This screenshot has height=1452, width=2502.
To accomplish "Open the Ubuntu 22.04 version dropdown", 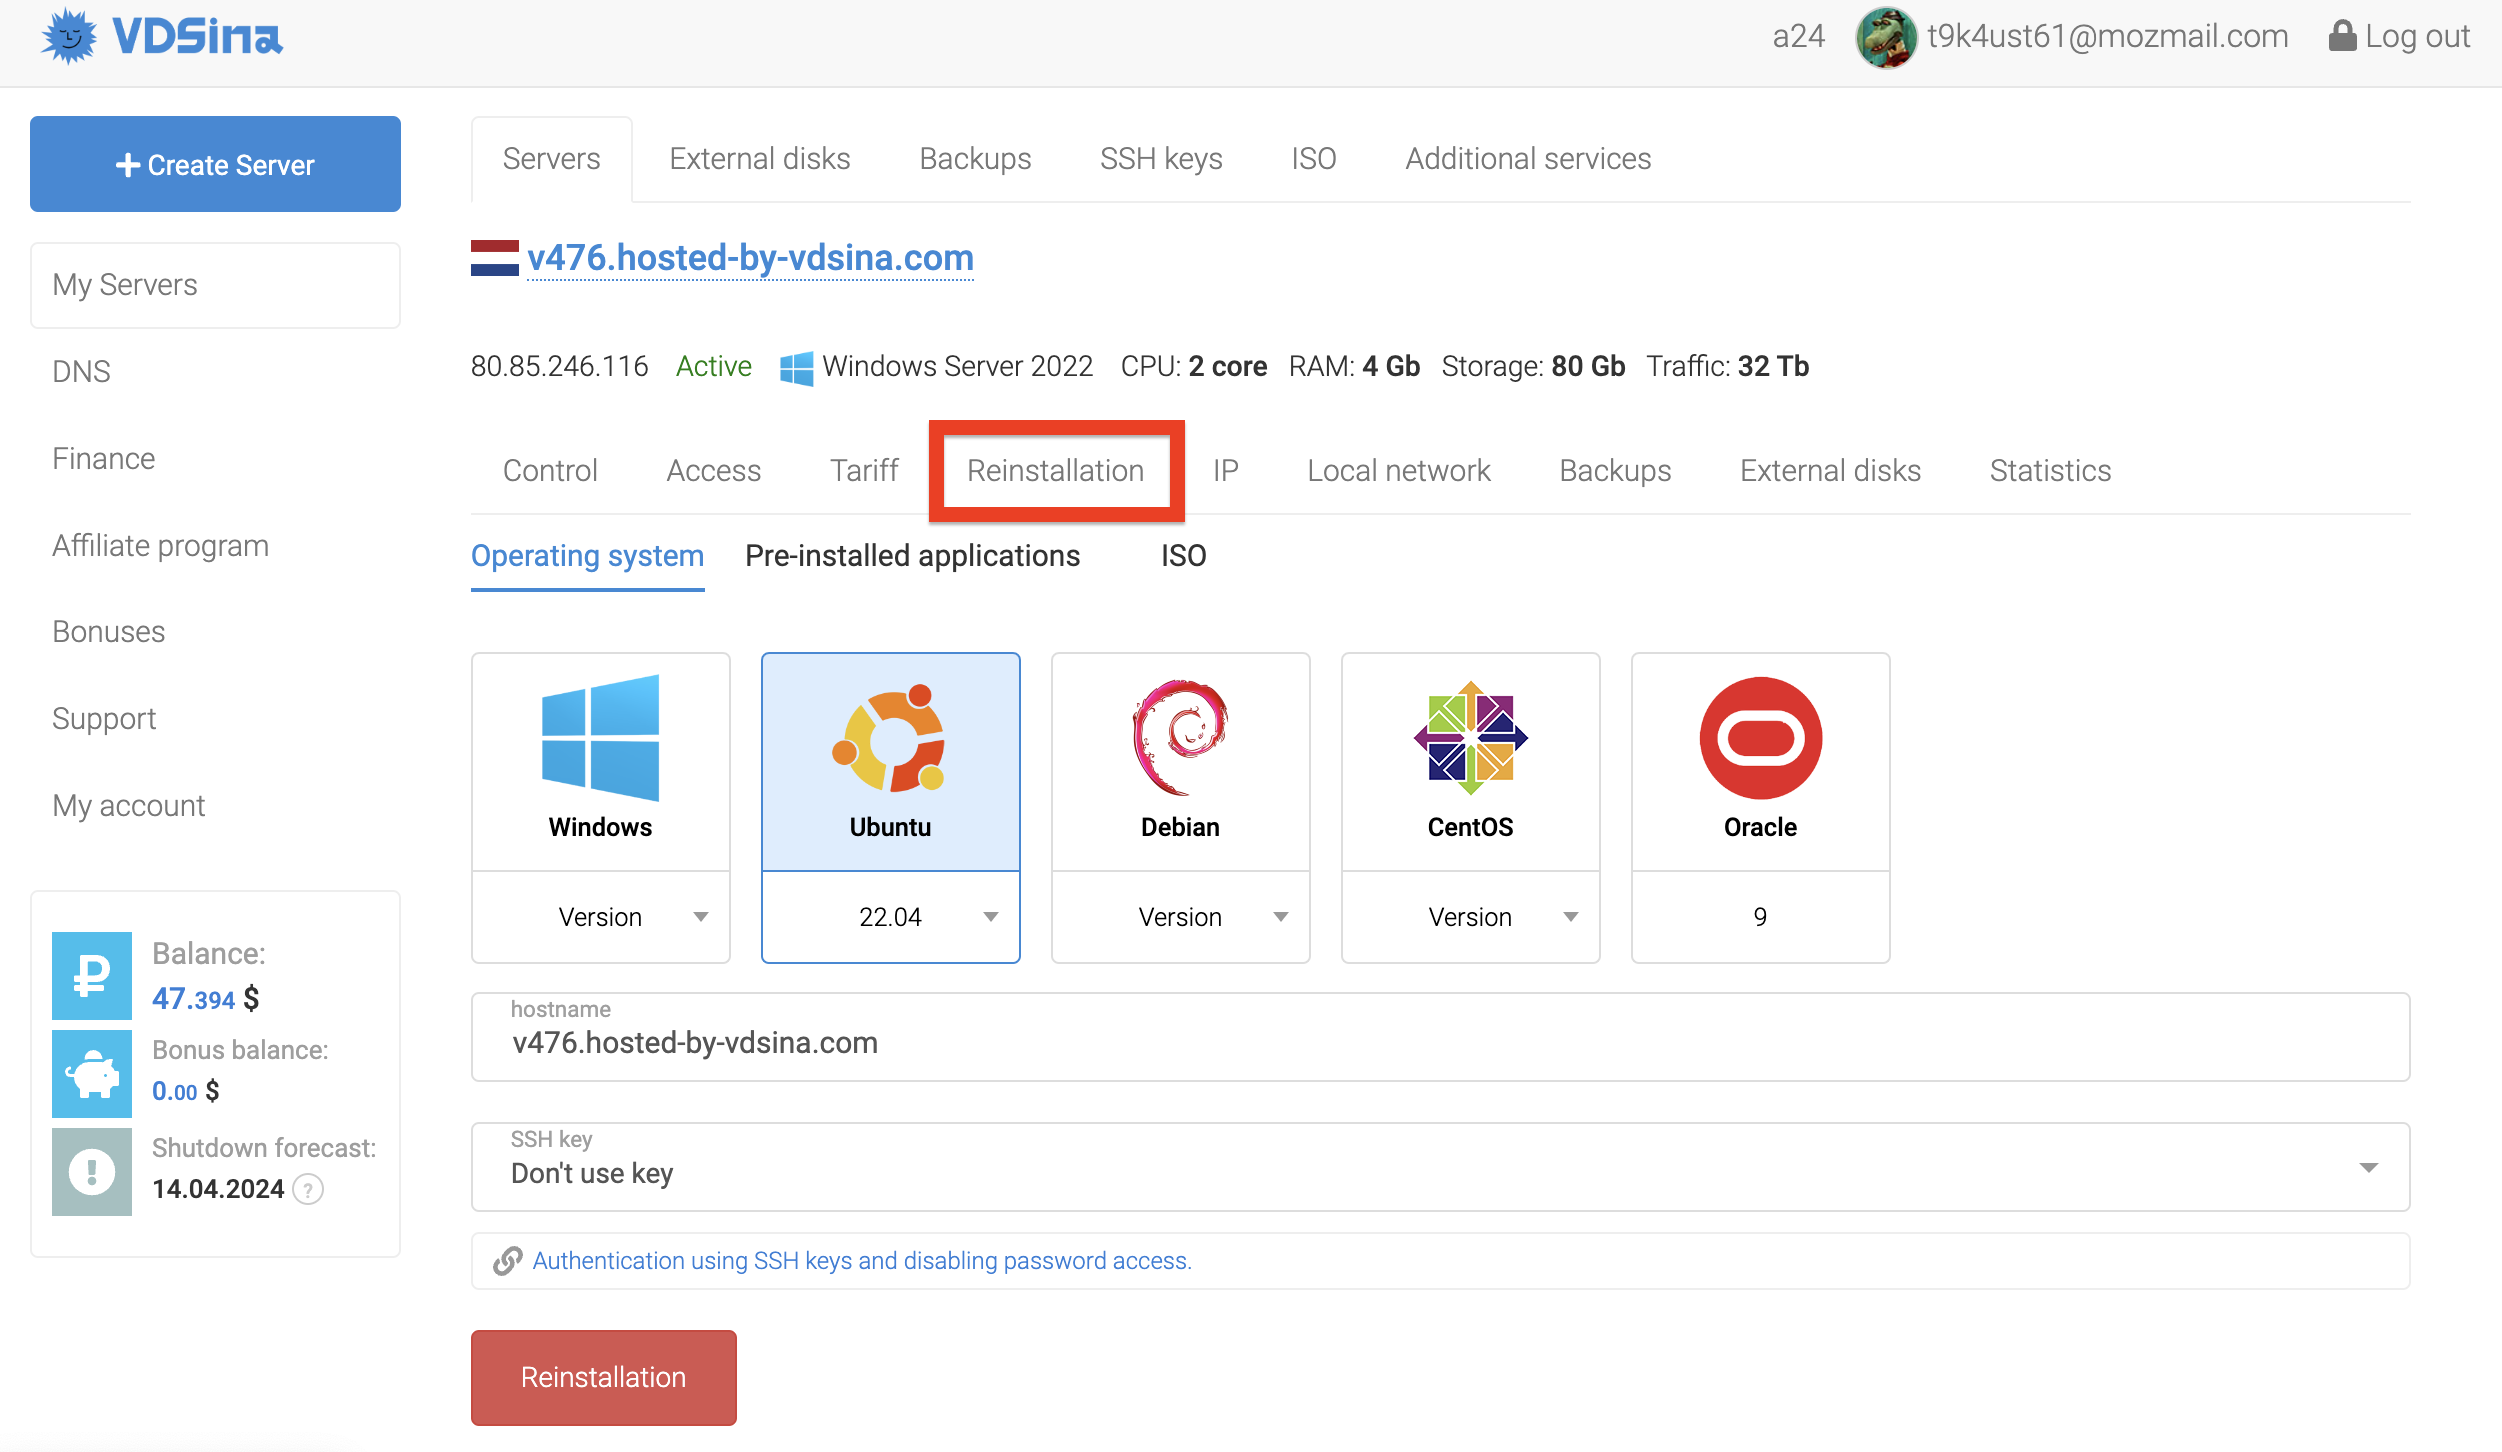I will (891, 917).
